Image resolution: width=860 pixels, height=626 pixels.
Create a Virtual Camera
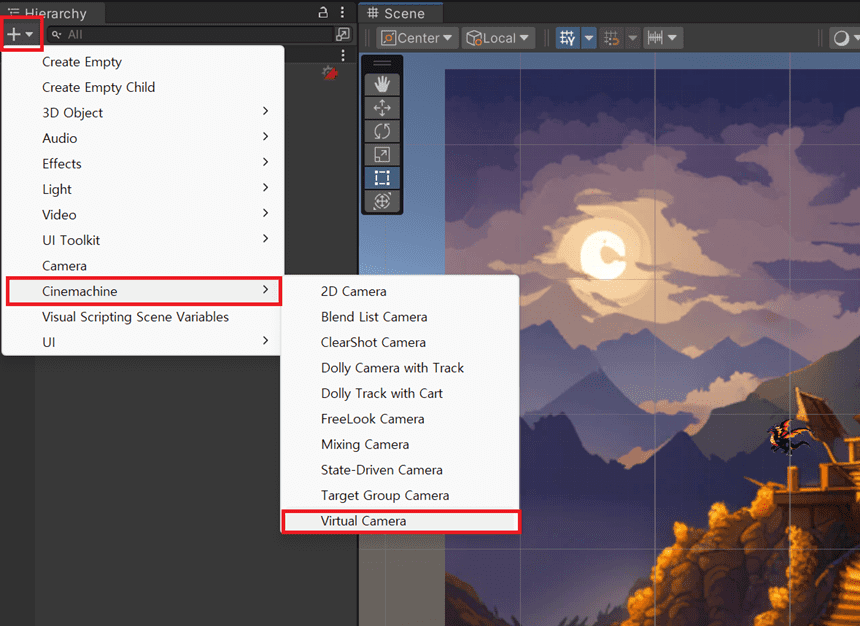pyautogui.click(x=400, y=521)
